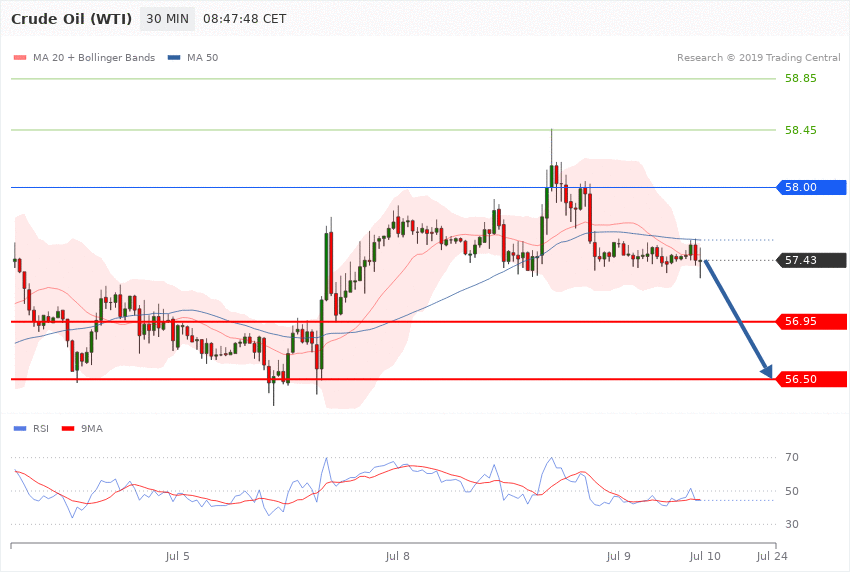Image resolution: width=850 pixels, height=576 pixels.
Task: Click the blue 58.00 pivot price tag
Action: 812,187
